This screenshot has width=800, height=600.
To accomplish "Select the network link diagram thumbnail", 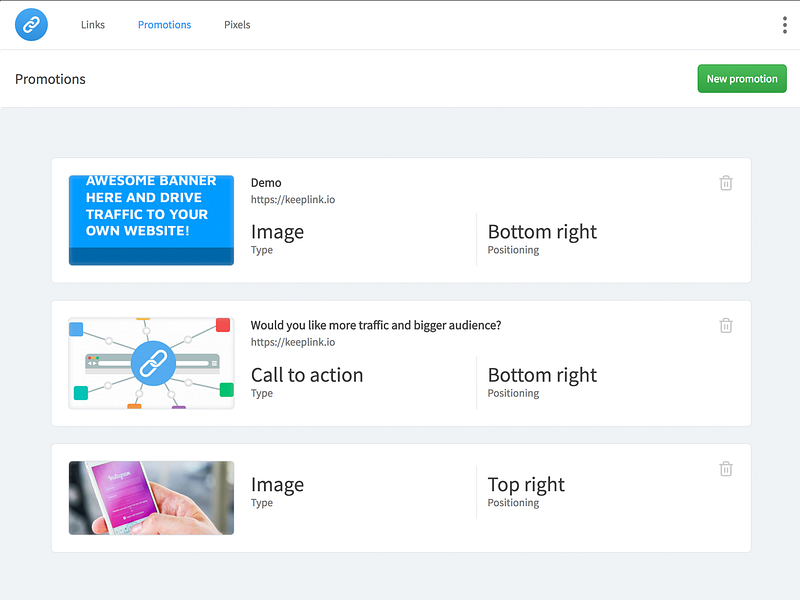I will click(151, 363).
